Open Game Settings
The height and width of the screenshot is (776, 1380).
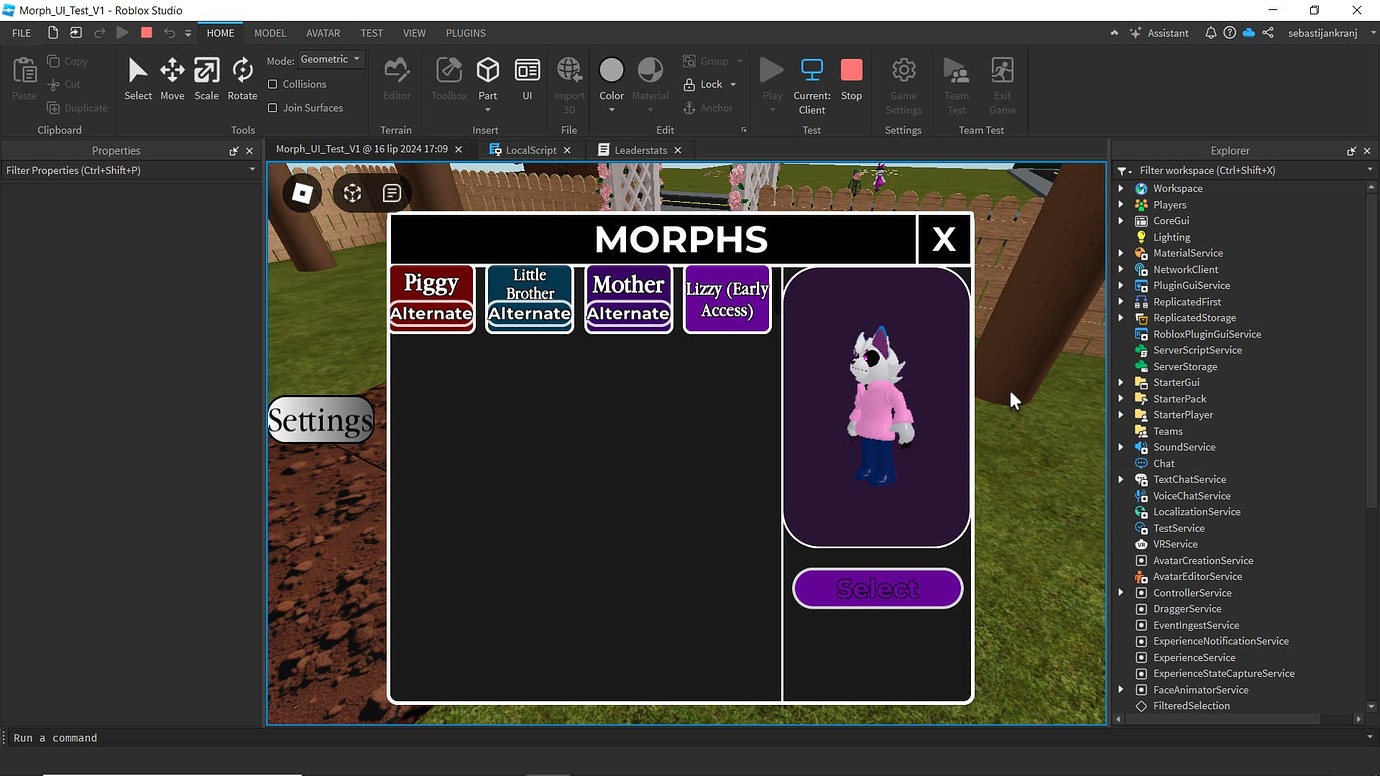[x=903, y=80]
